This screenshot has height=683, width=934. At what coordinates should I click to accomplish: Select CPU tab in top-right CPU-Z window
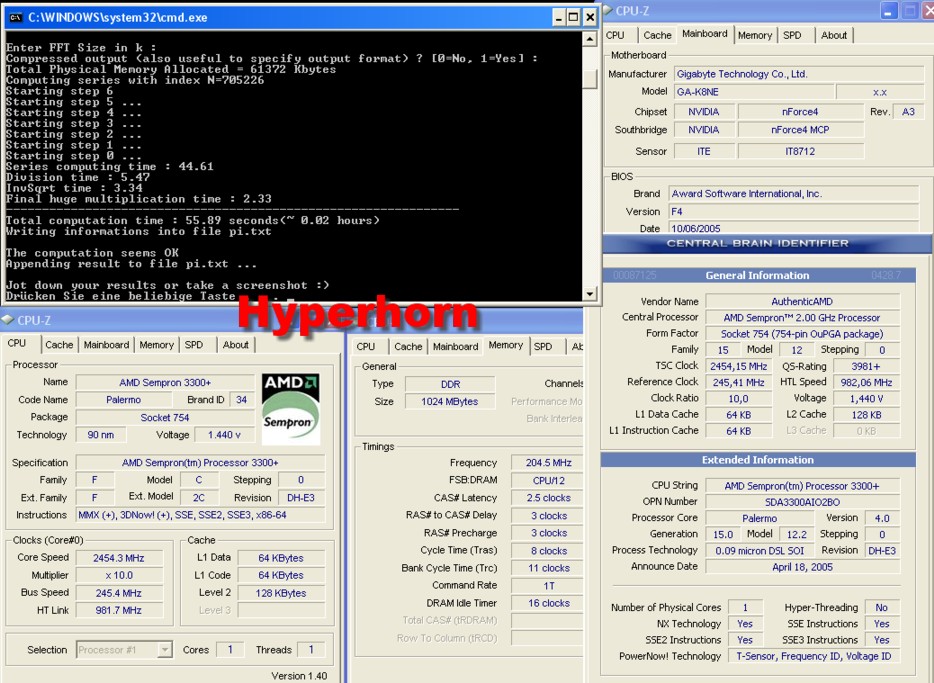615,35
